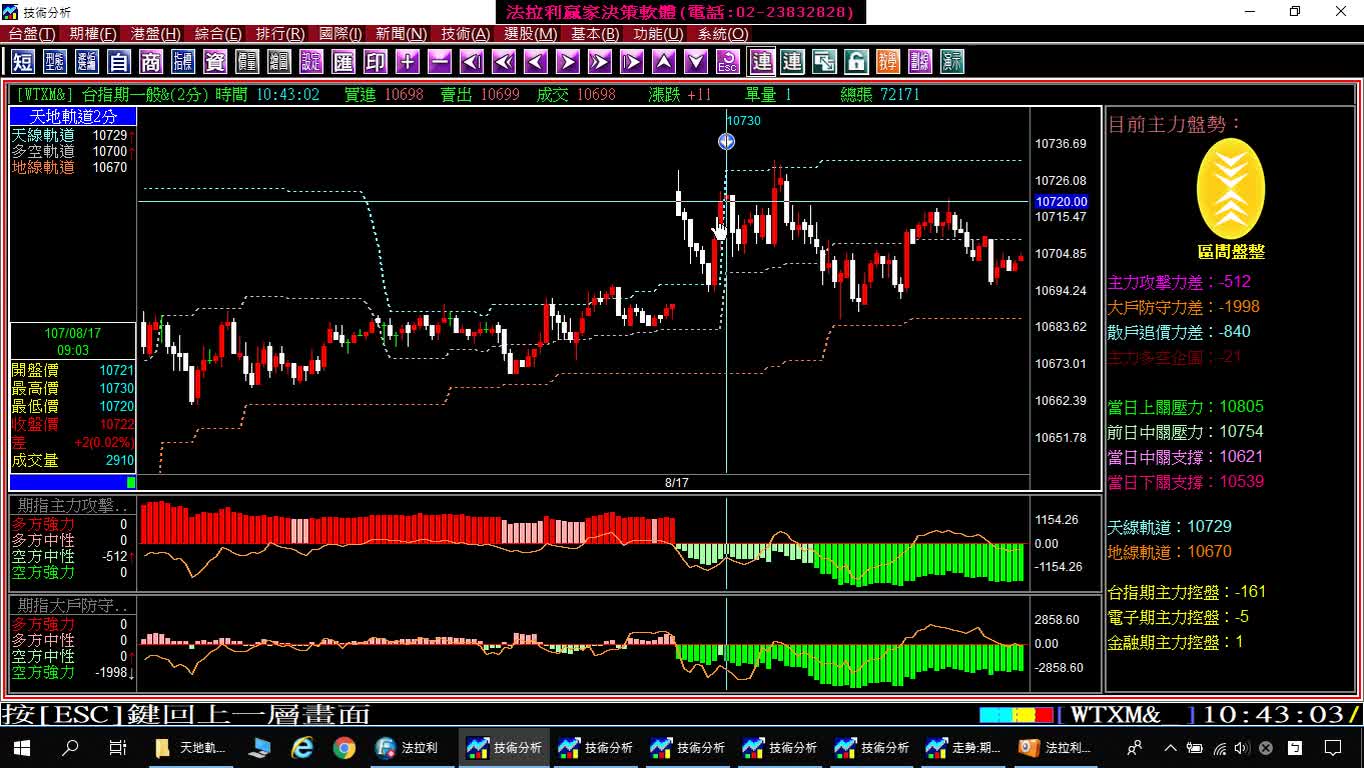Click the yellow 區間盤整 trend indicator
Screen dimensions: 1364x768
pos(1231,190)
